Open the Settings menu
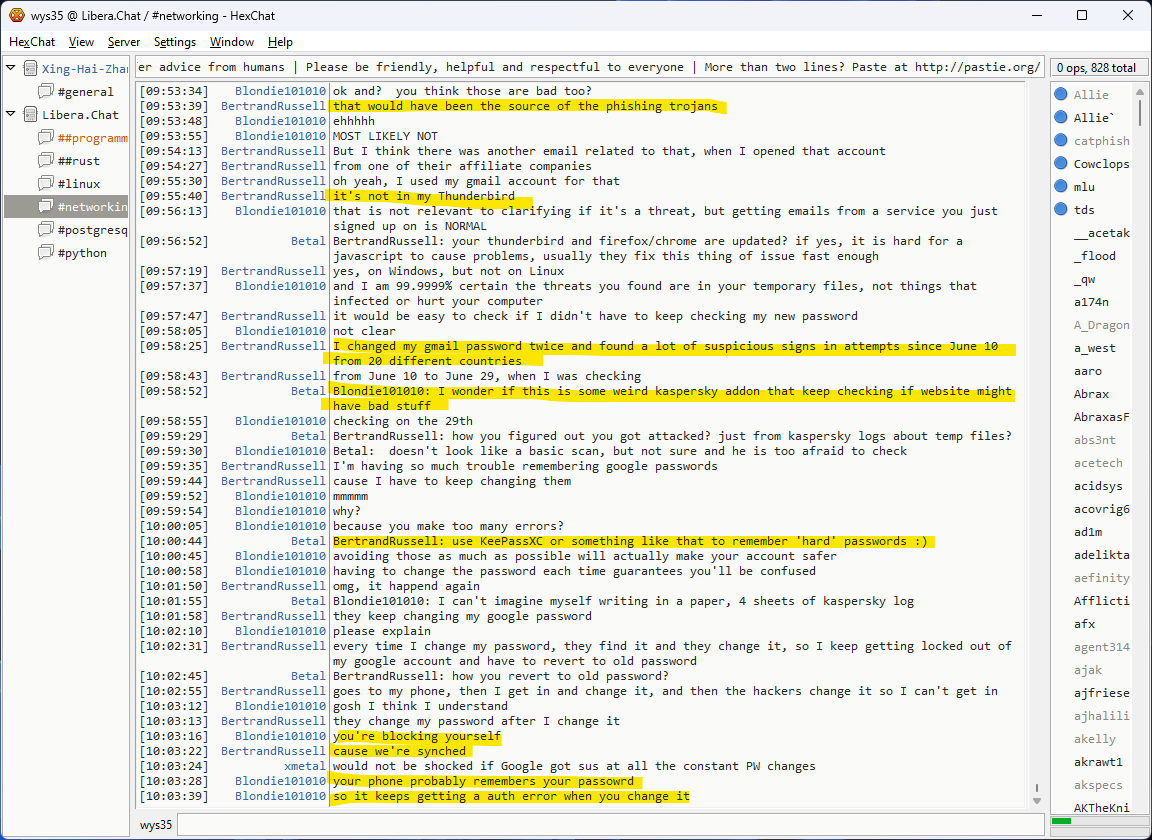Image resolution: width=1152 pixels, height=840 pixels. tap(175, 42)
